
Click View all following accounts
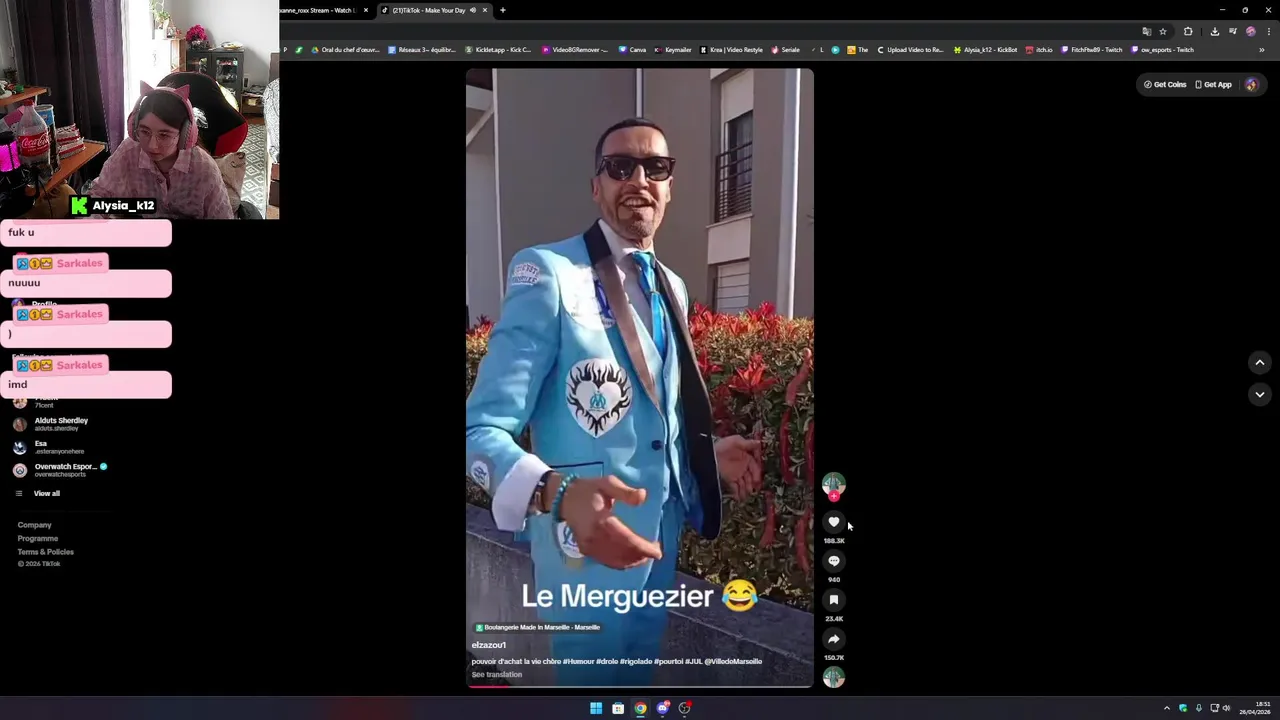38,493
